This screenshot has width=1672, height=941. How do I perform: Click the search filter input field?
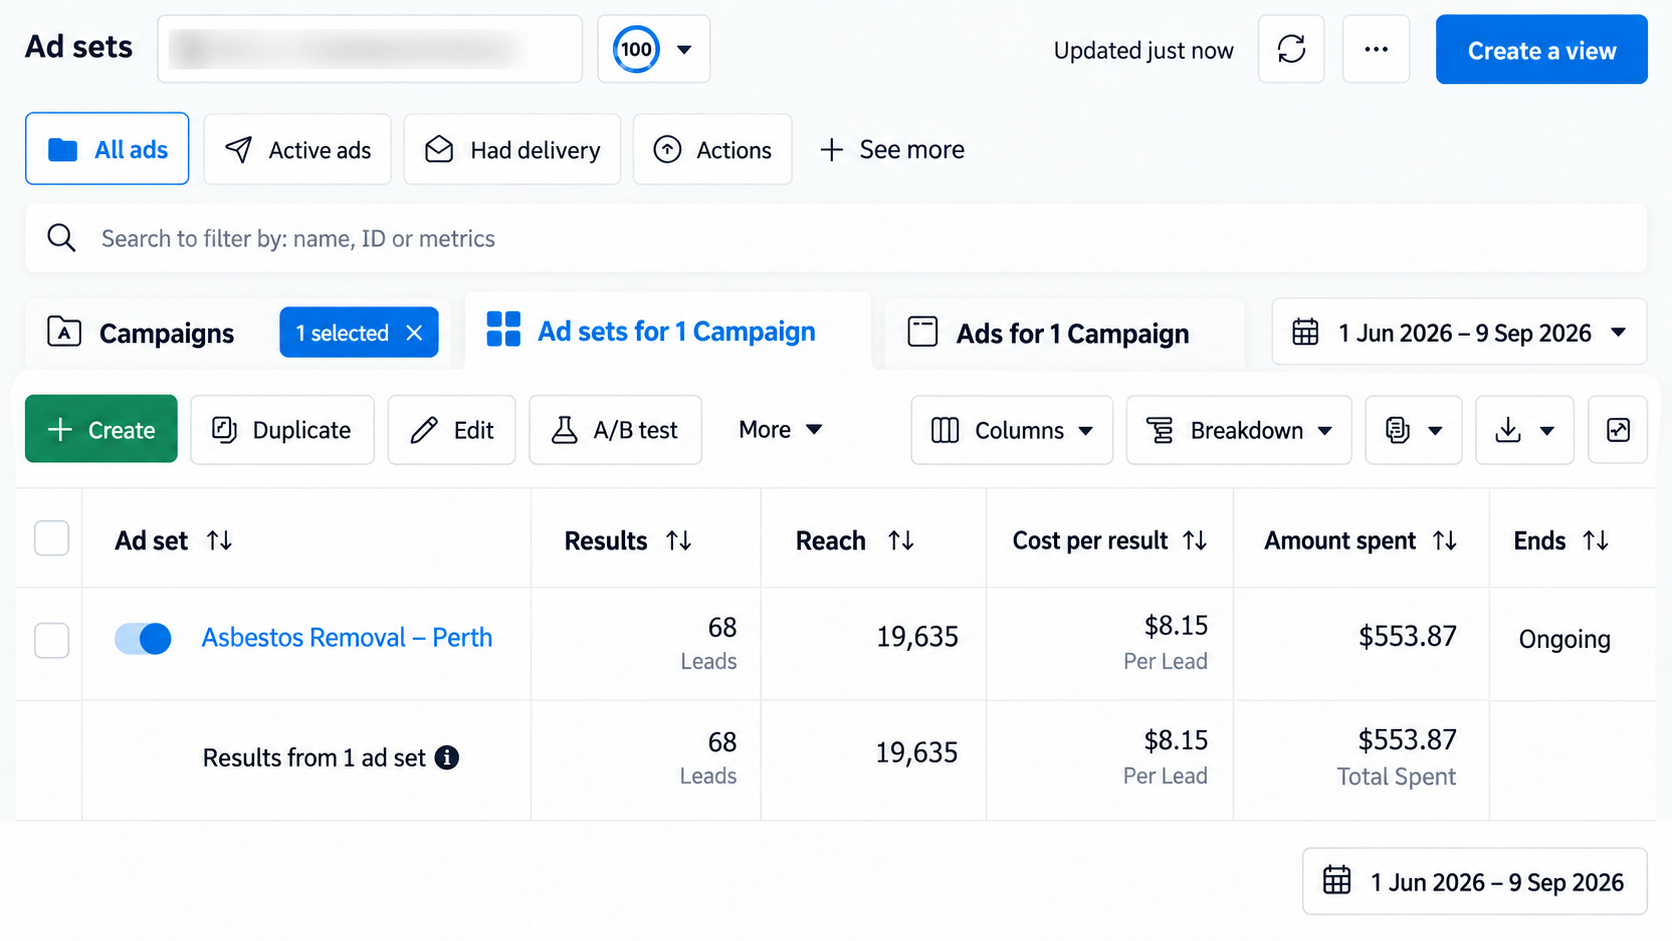tap(836, 238)
